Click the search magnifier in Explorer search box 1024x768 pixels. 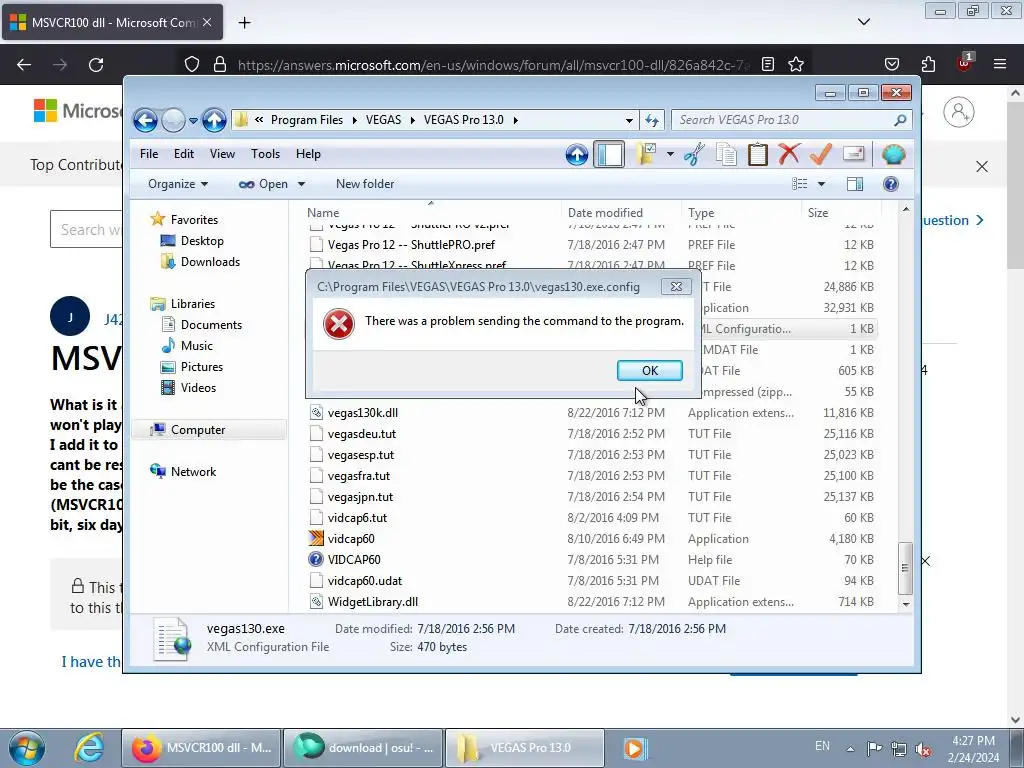tap(900, 120)
